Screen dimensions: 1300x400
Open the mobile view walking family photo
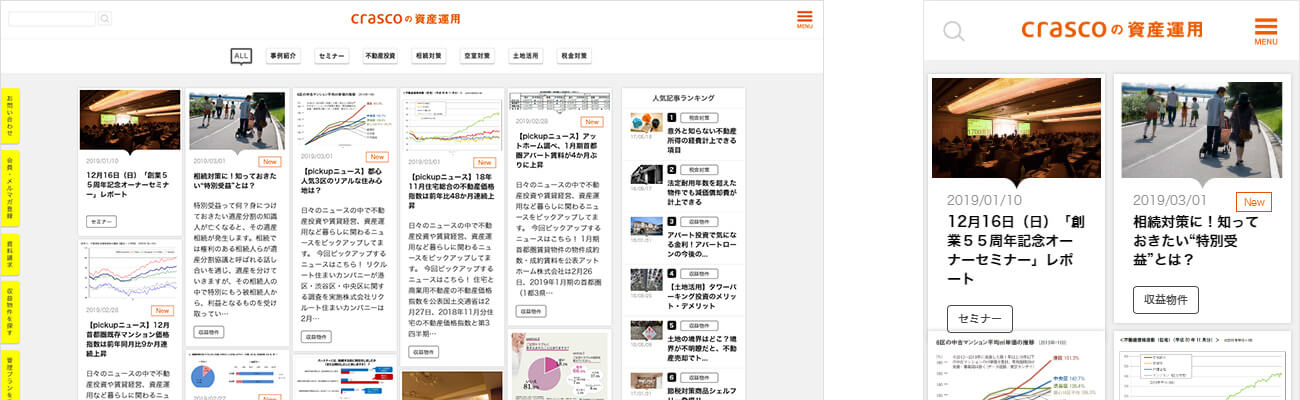(x=1204, y=130)
